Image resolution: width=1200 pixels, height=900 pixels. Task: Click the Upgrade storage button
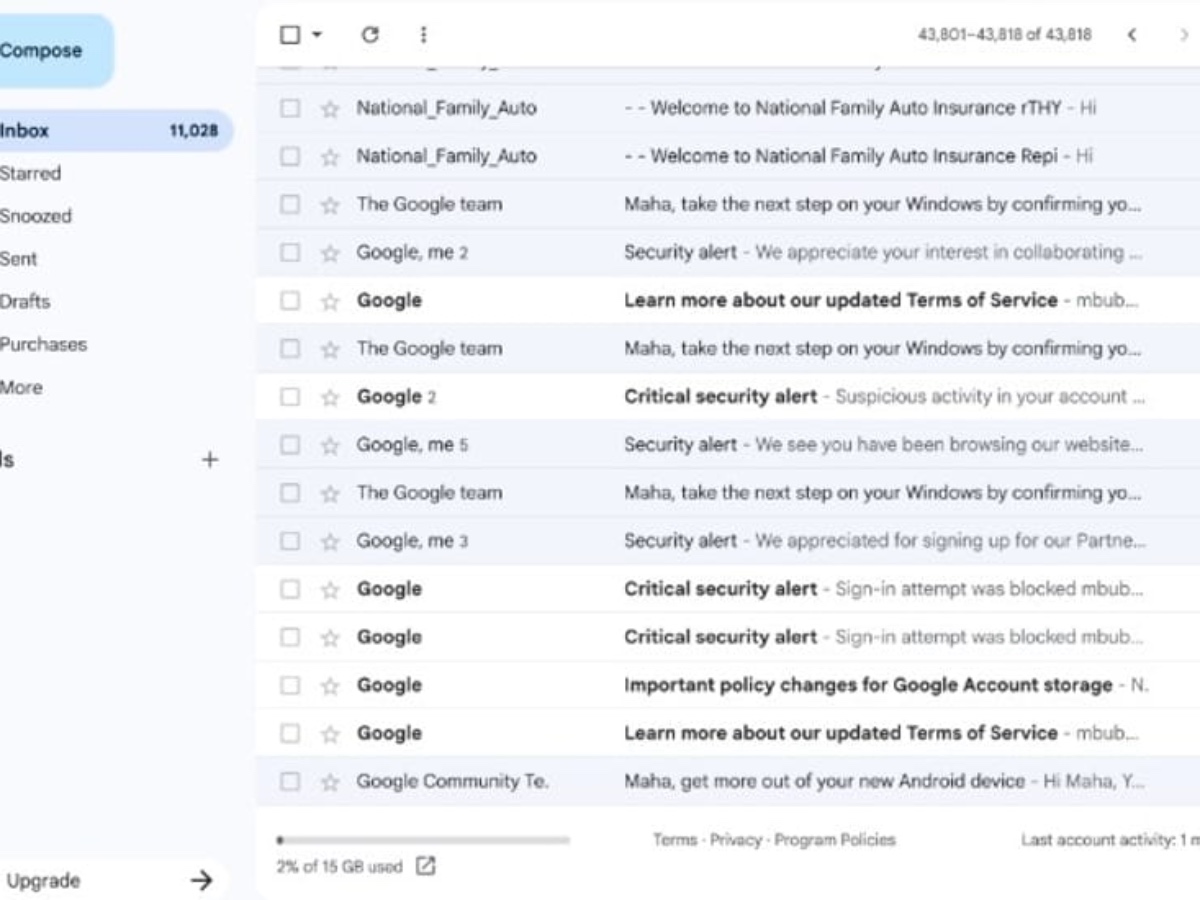(112, 880)
